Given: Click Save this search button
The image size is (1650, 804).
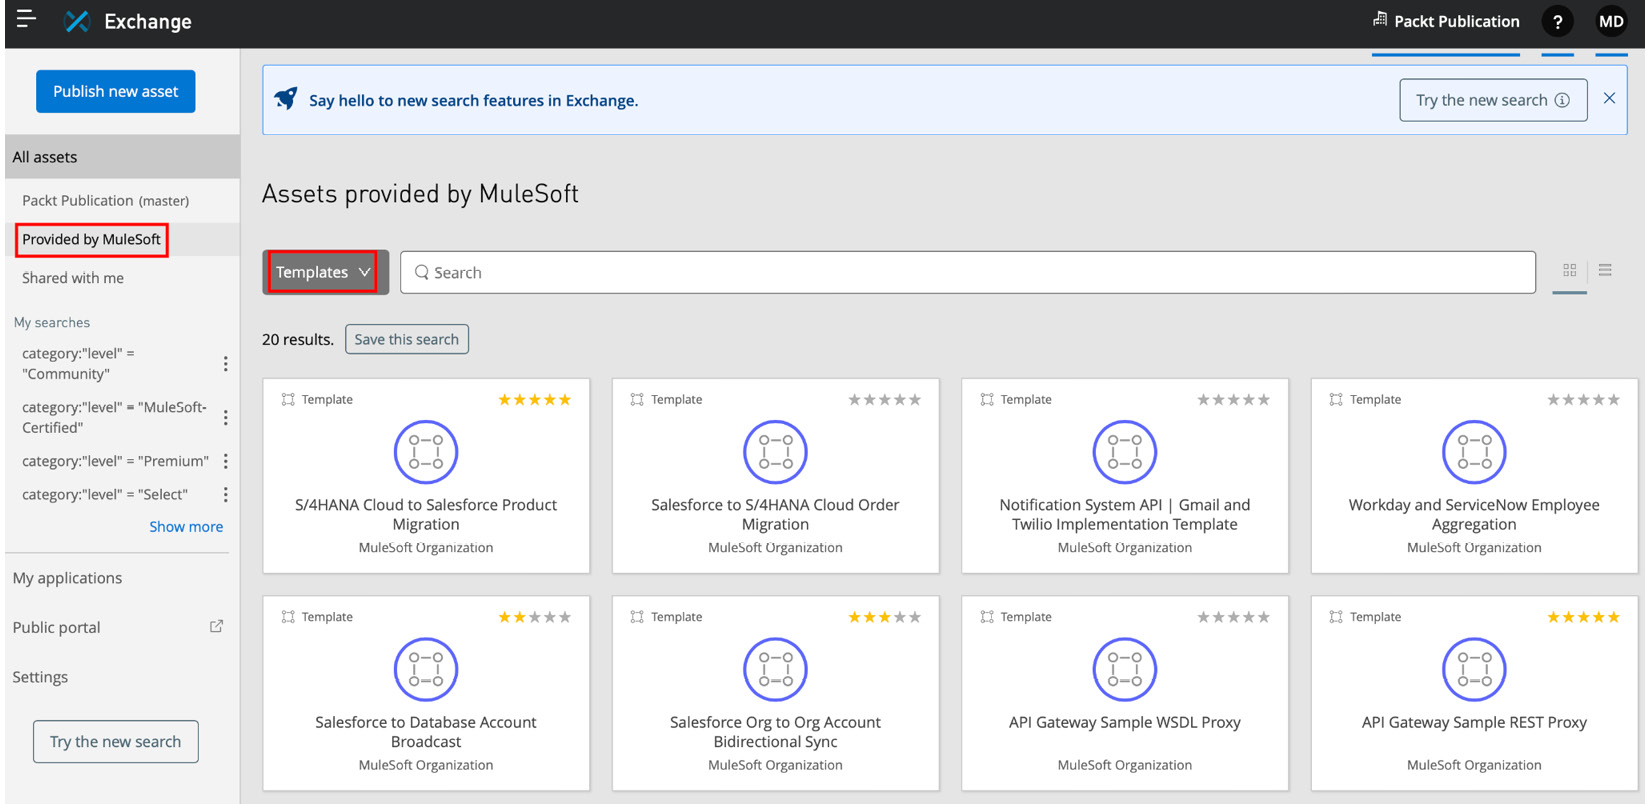Looking at the screenshot, I should [x=407, y=339].
